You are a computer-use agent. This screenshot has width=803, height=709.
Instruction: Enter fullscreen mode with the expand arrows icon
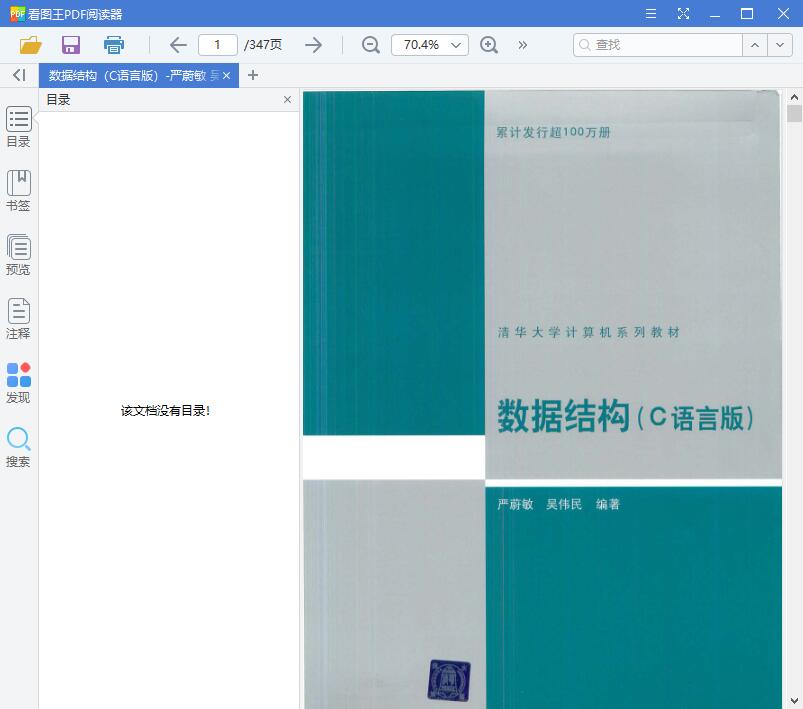pos(683,13)
